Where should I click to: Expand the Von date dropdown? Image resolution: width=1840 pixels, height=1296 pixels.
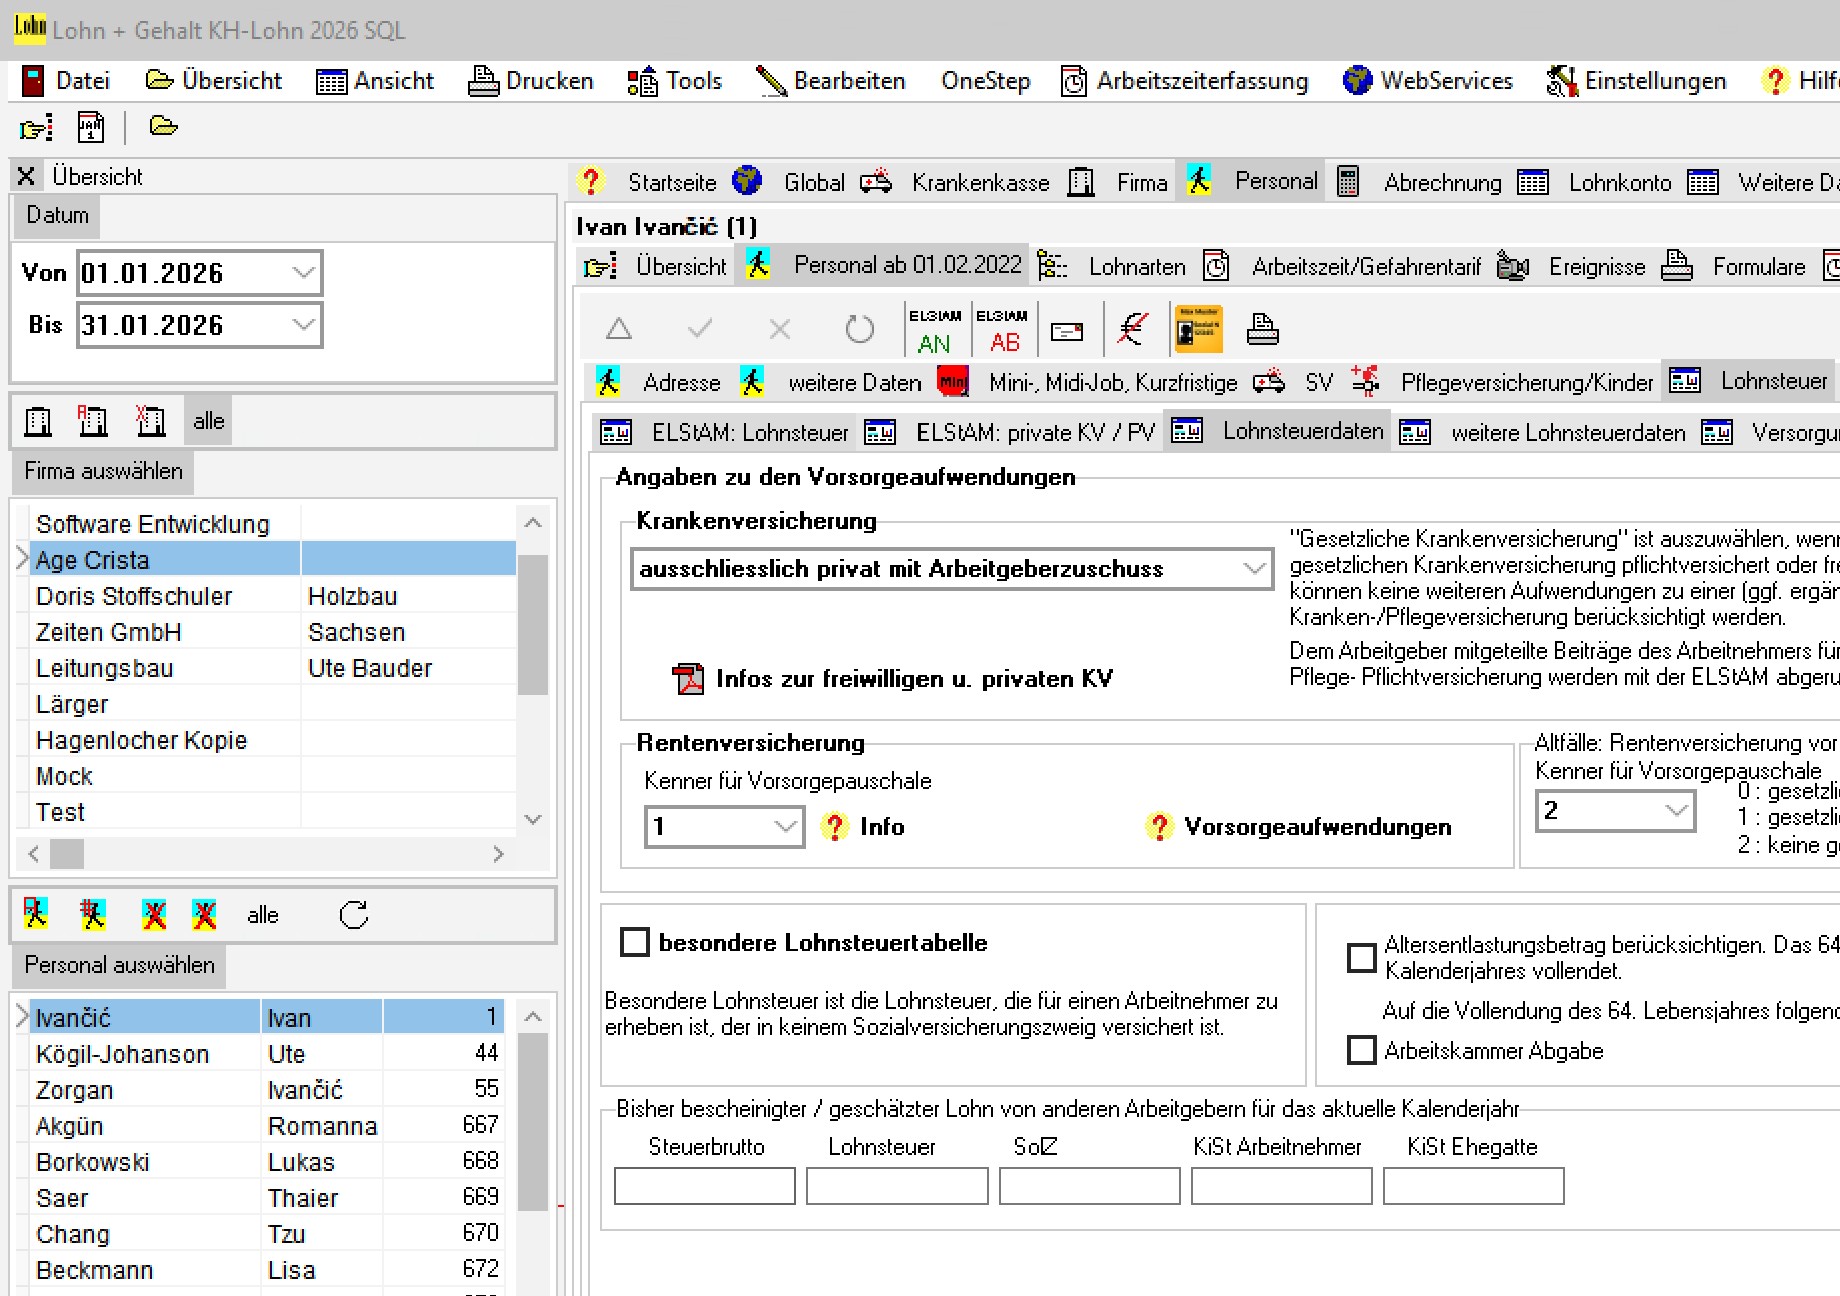coord(303,273)
